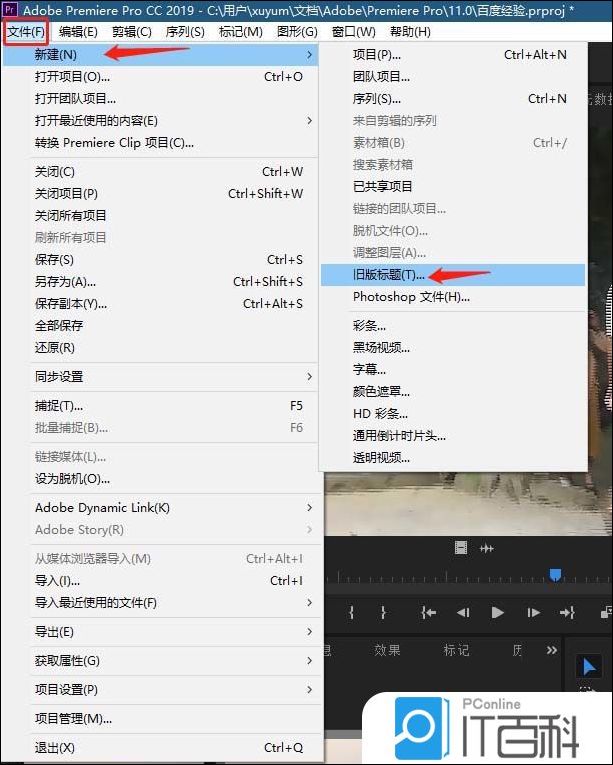Open the 文件(F) menu
This screenshot has height=765, width=613.
pyautogui.click(x=26, y=32)
